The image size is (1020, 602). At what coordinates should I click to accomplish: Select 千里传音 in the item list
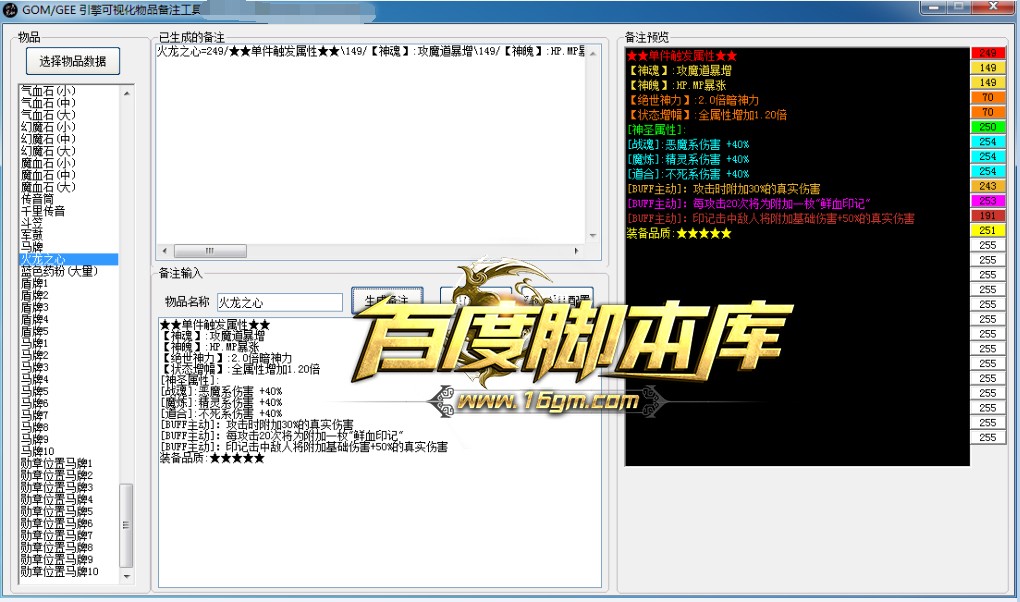[43, 211]
